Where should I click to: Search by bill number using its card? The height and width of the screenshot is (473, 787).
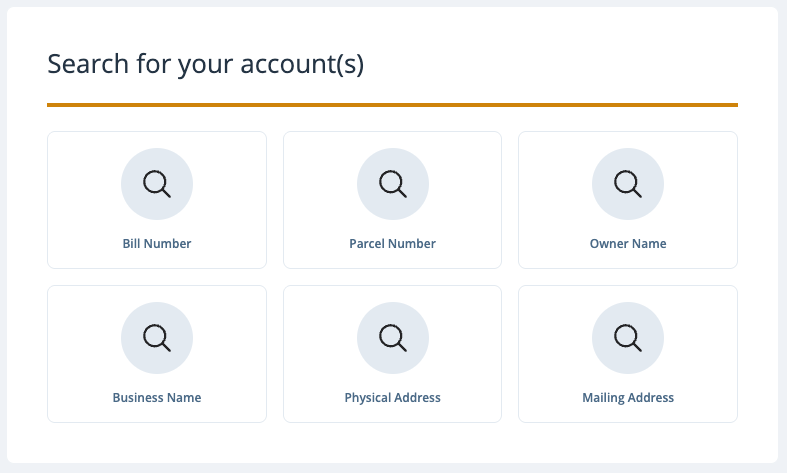[x=157, y=200]
